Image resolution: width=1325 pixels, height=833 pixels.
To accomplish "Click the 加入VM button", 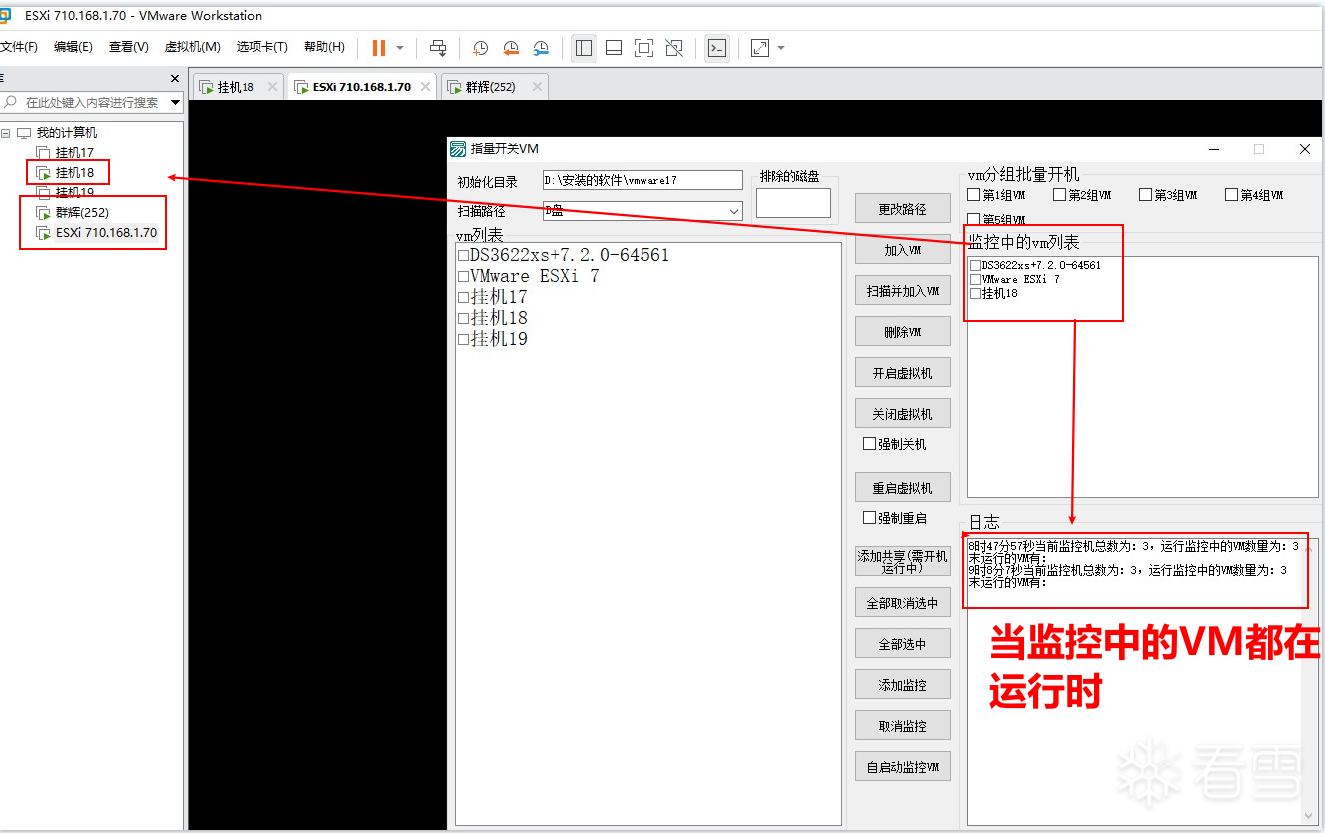I will (x=903, y=250).
